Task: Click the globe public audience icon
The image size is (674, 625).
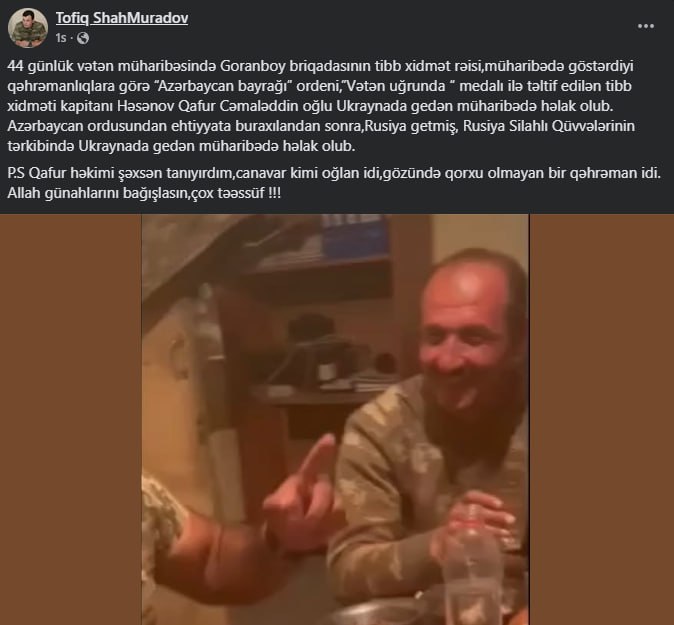Action: click(83, 38)
